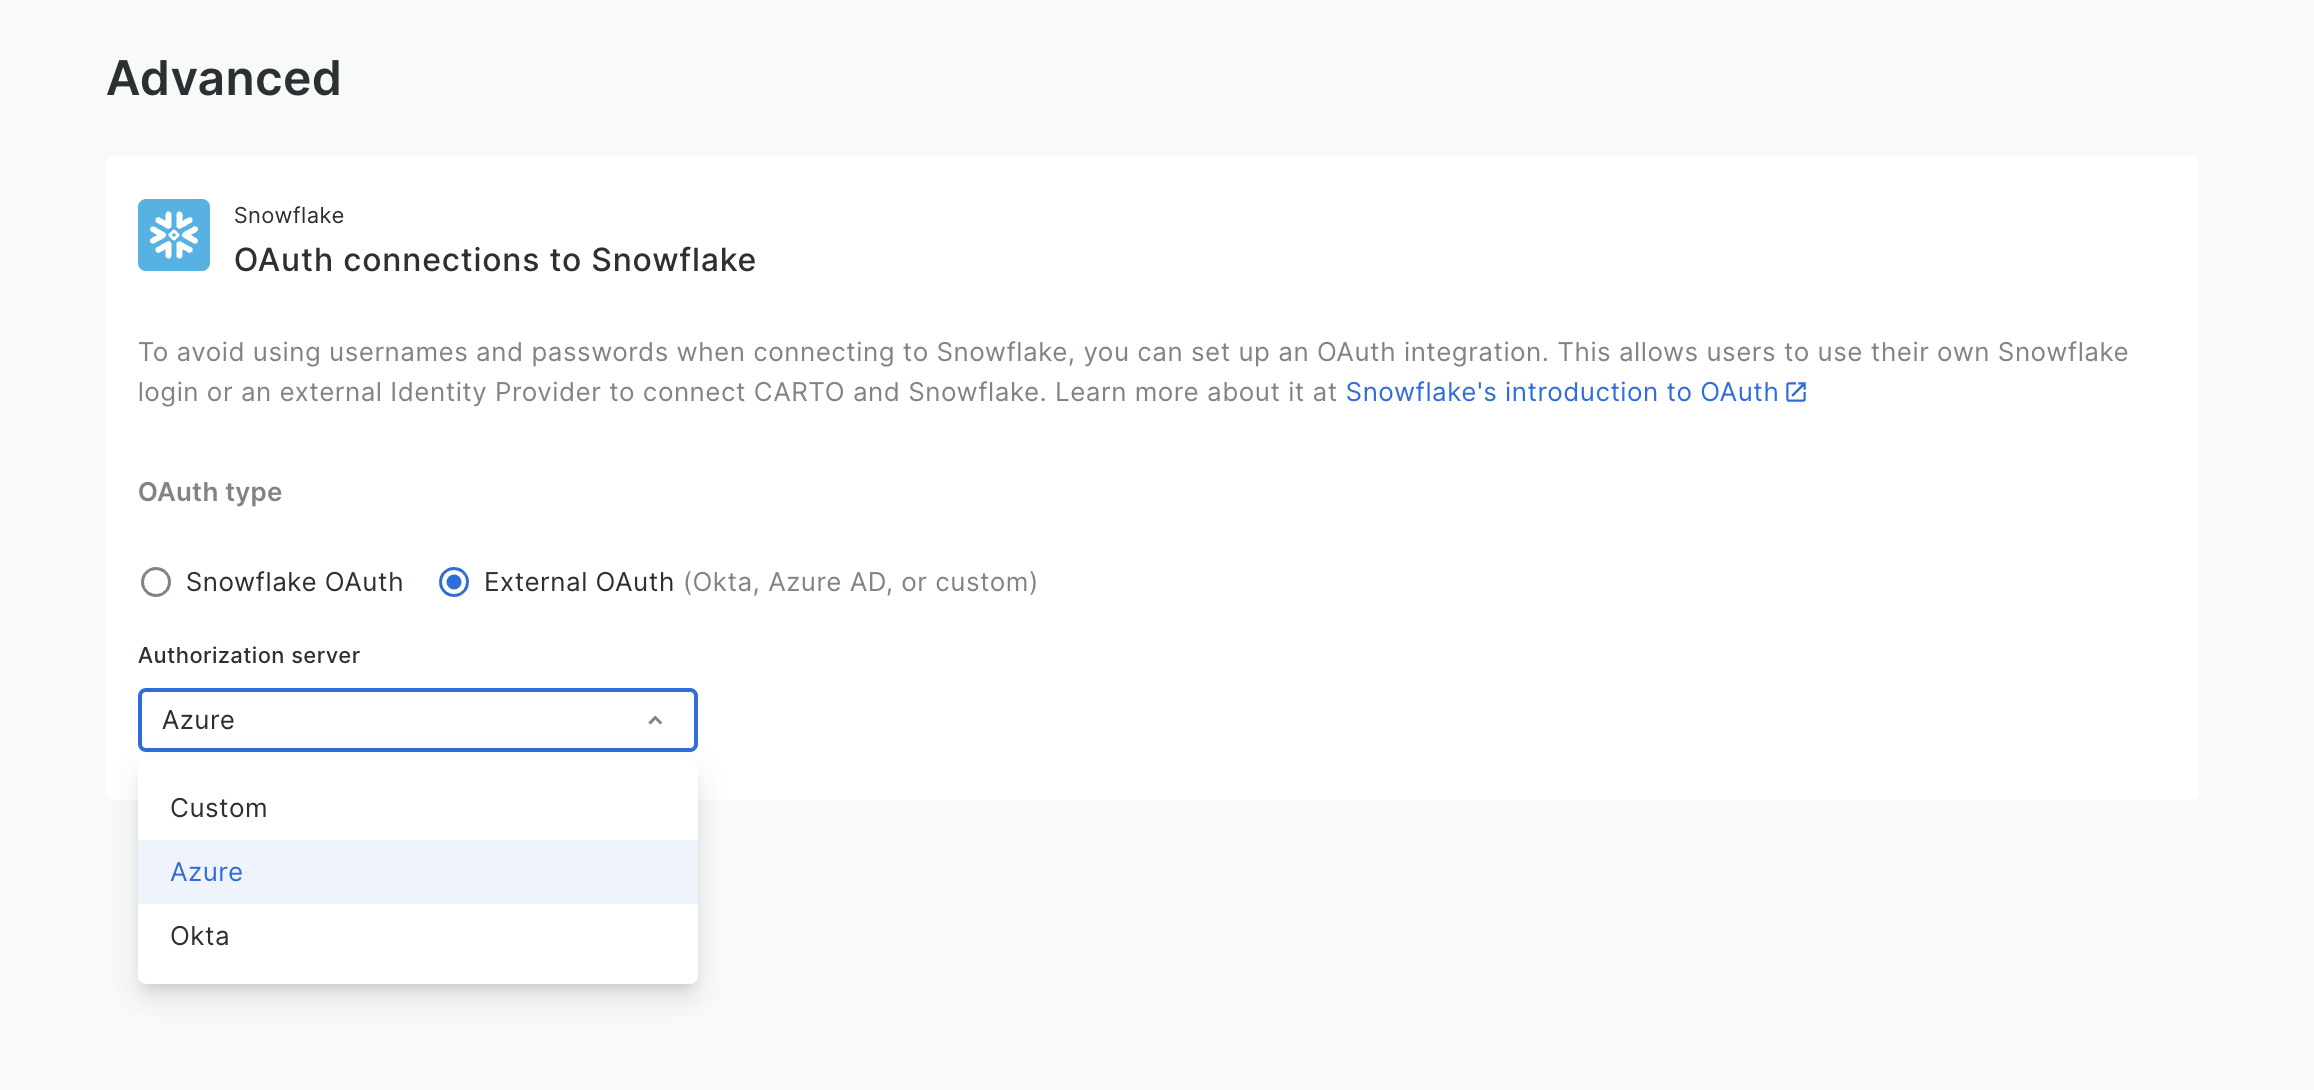
Task: Click the (Okta, Azure AD, or custom) hint
Action: (x=860, y=582)
